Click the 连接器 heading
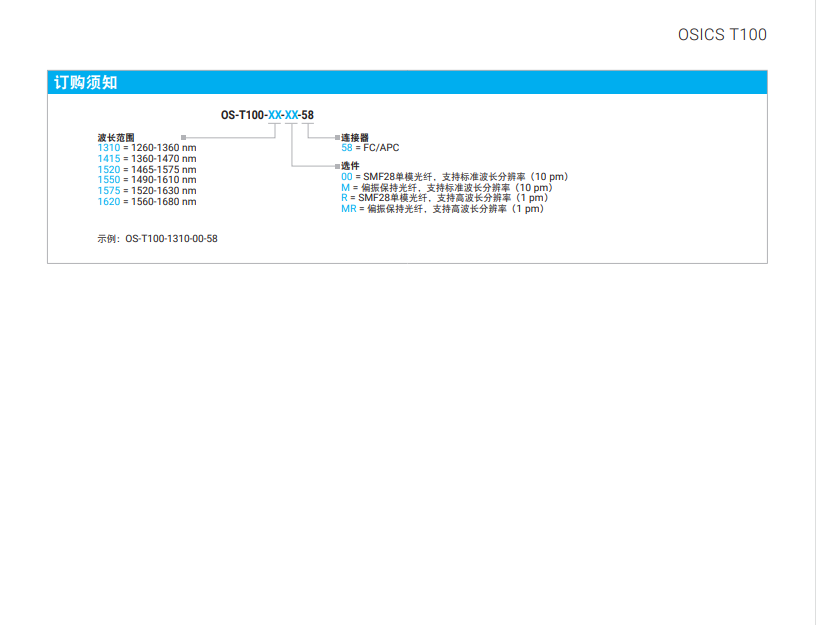This screenshot has width=816, height=625. click(355, 137)
